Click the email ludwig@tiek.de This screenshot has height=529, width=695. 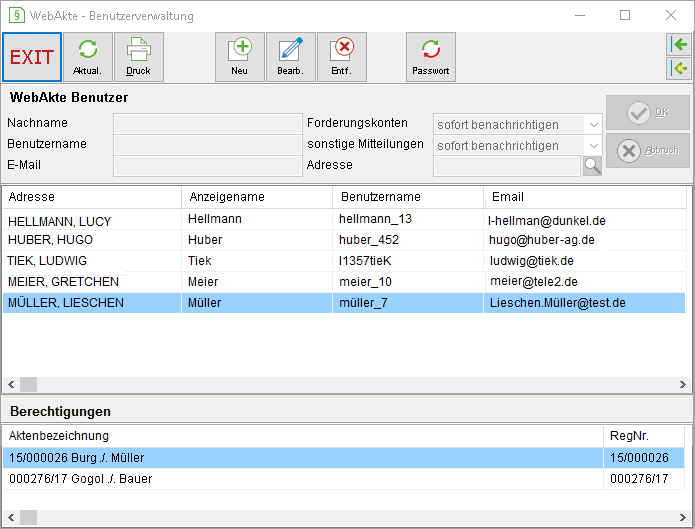[x=531, y=261]
